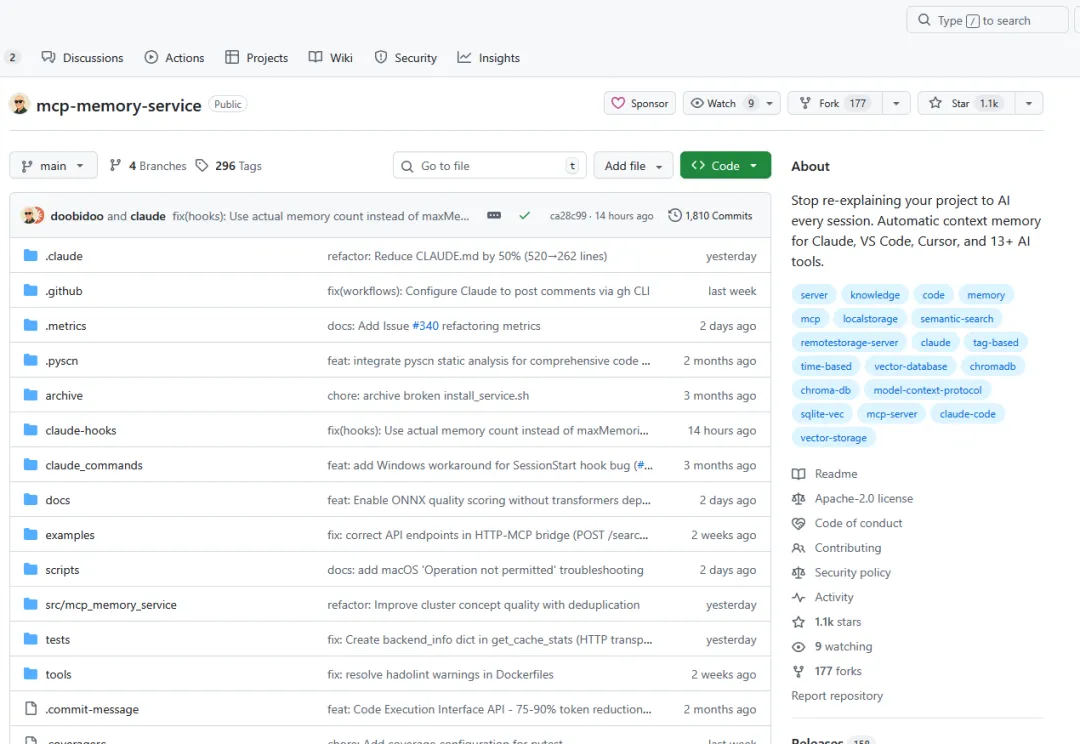The width and height of the screenshot is (1080, 744).
Task: Select the vector-database topic tag
Action: point(911,366)
